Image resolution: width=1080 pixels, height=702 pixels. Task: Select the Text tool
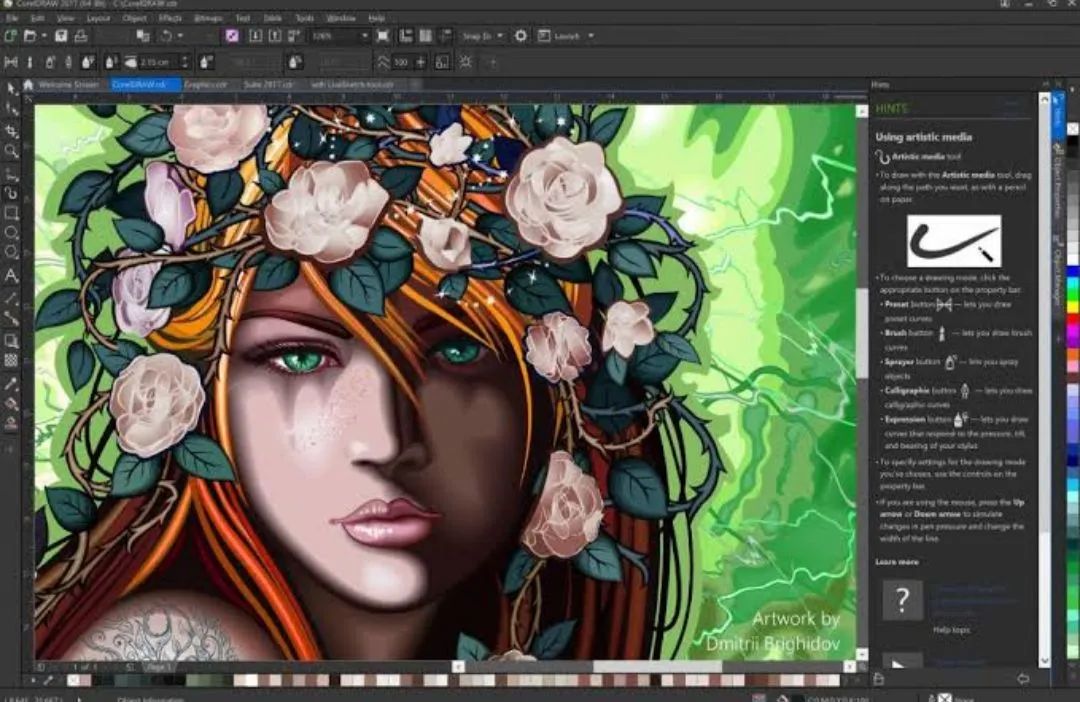(12, 276)
